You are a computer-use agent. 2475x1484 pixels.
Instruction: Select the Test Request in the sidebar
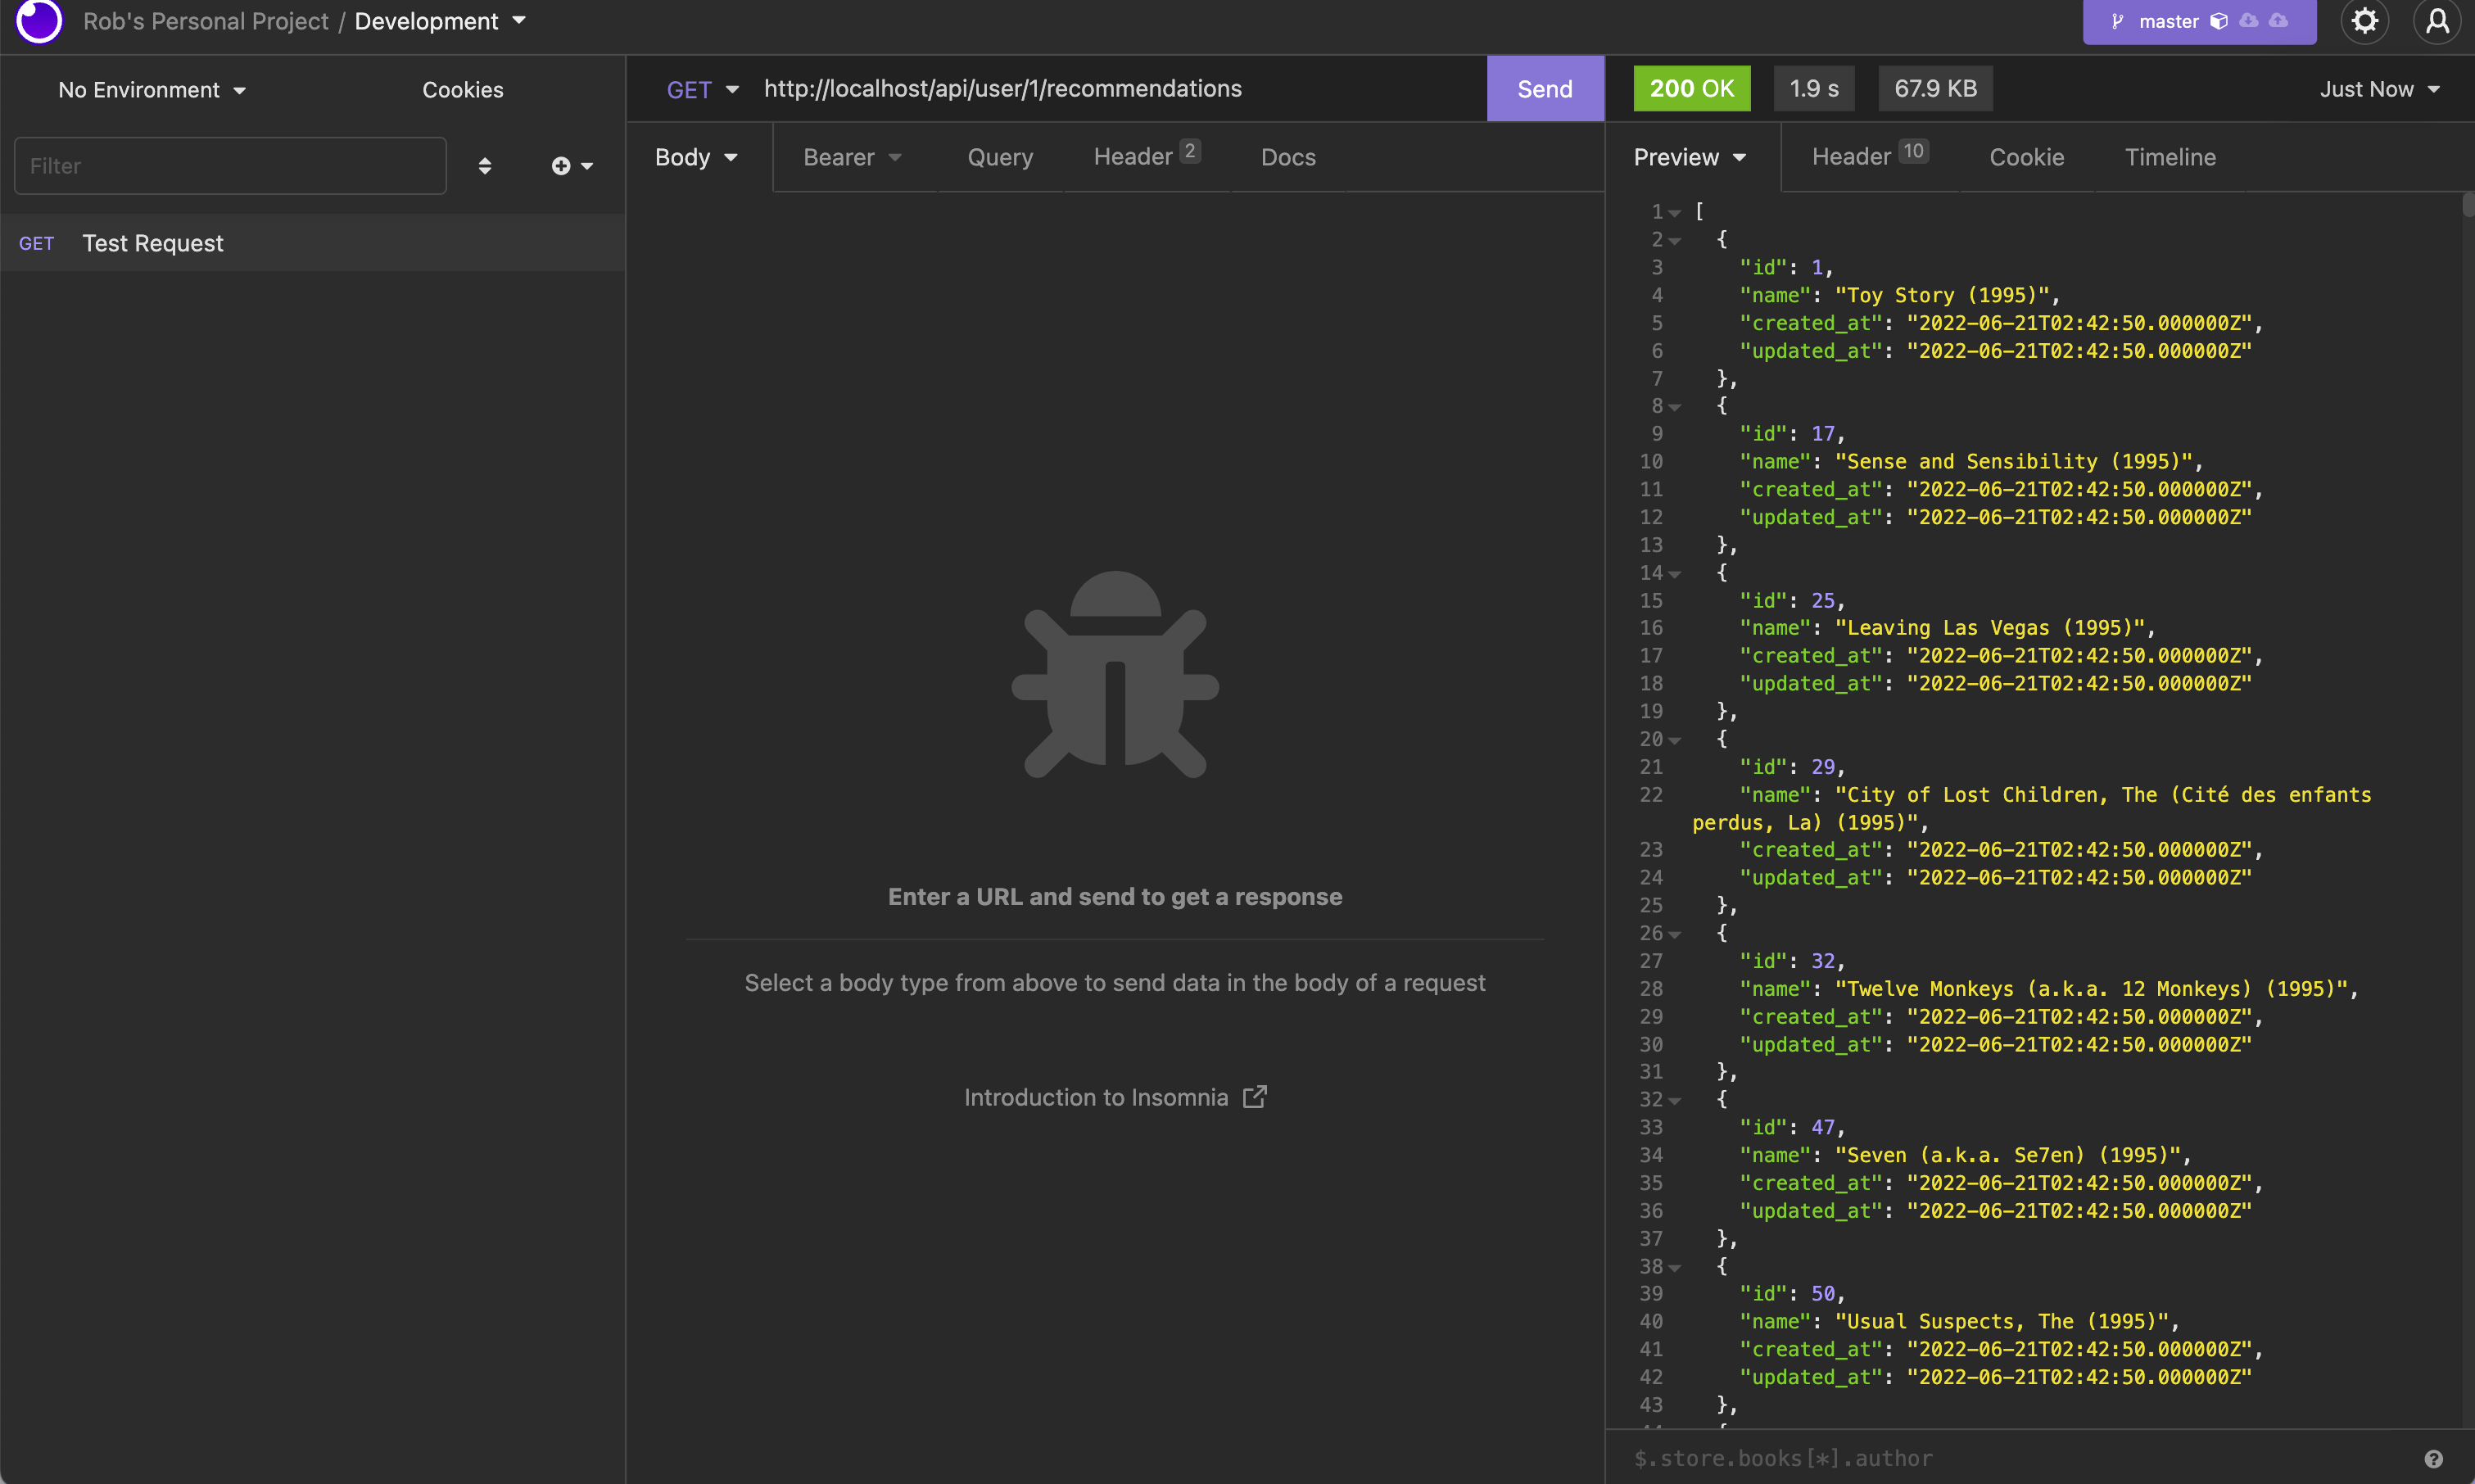tap(152, 243)
